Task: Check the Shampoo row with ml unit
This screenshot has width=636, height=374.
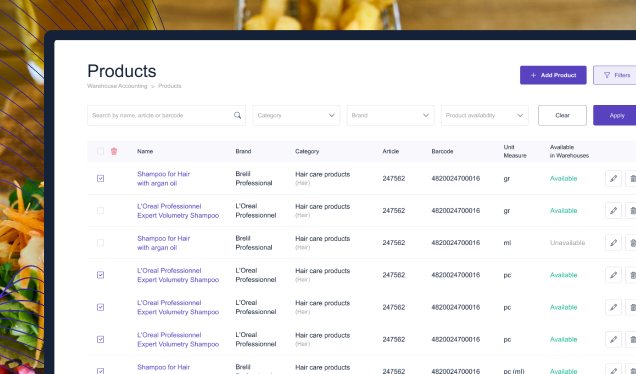Action: tap(101, 243)
